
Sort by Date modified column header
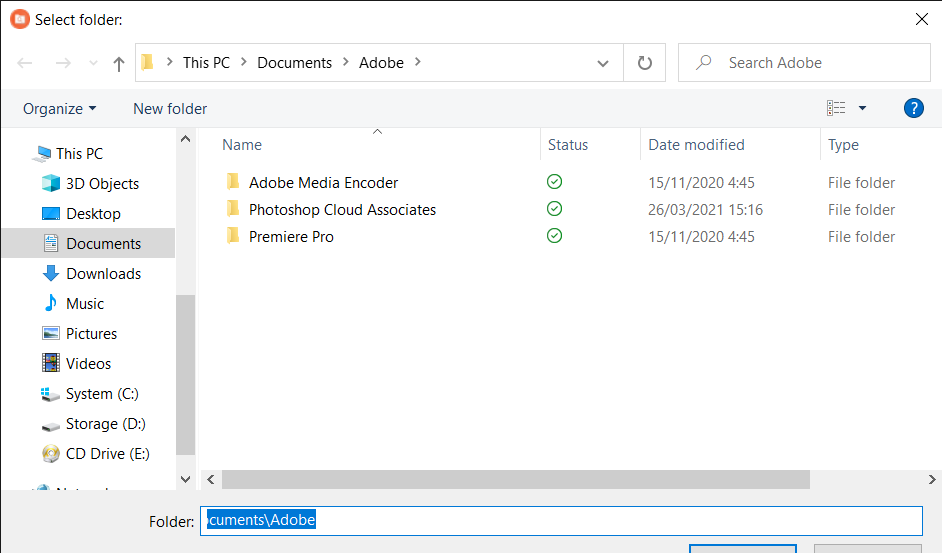pos(696,145)
